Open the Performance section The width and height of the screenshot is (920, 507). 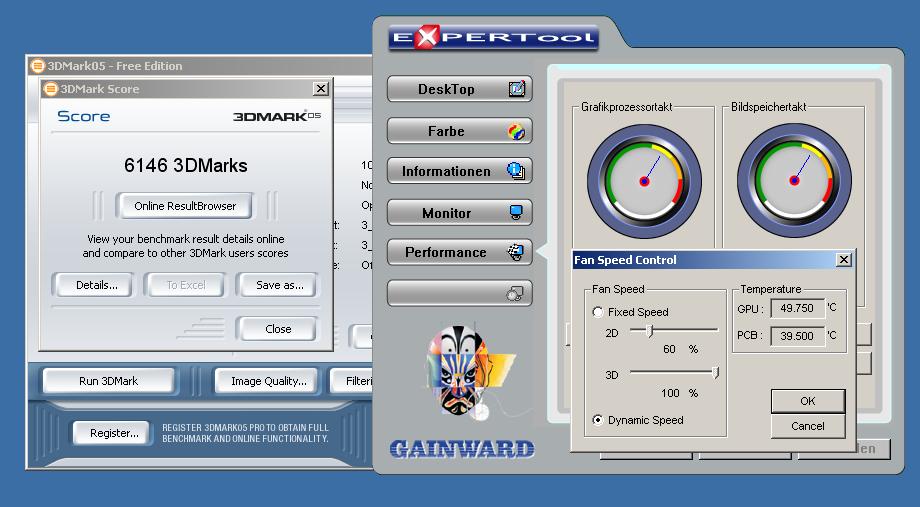[459, 252]
